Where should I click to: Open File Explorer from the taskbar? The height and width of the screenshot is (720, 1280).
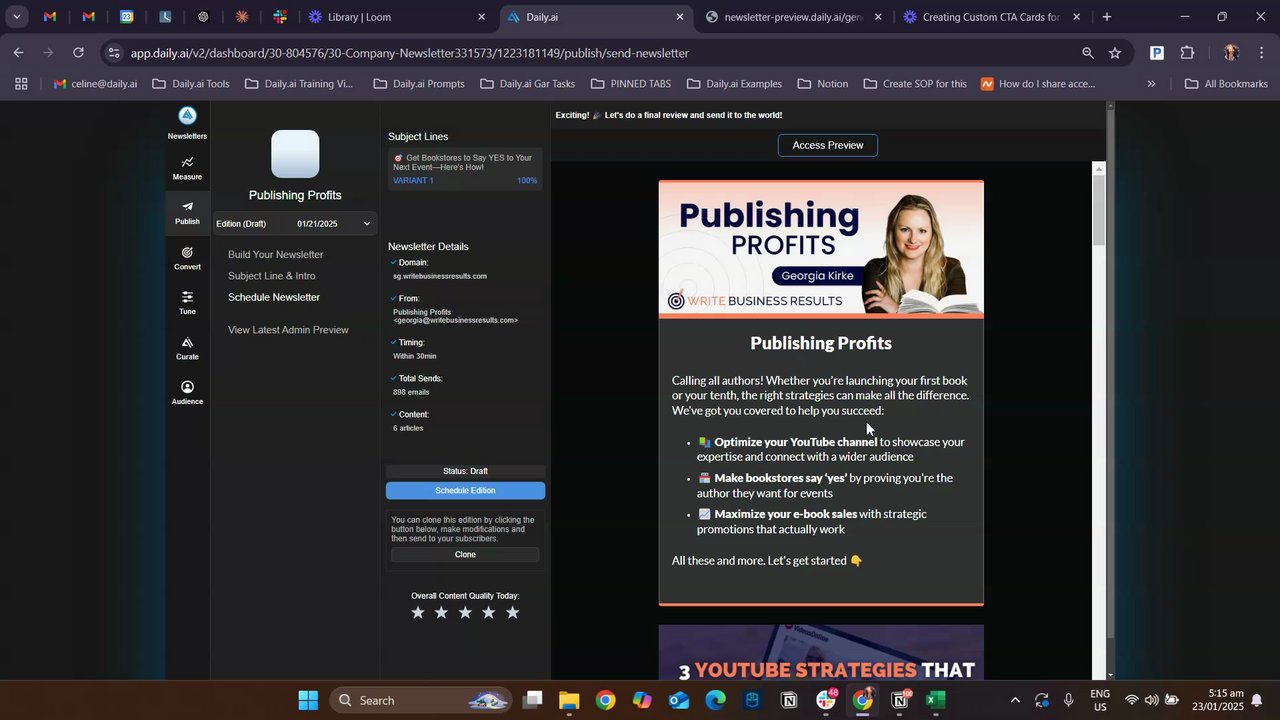tap(569, 700)
